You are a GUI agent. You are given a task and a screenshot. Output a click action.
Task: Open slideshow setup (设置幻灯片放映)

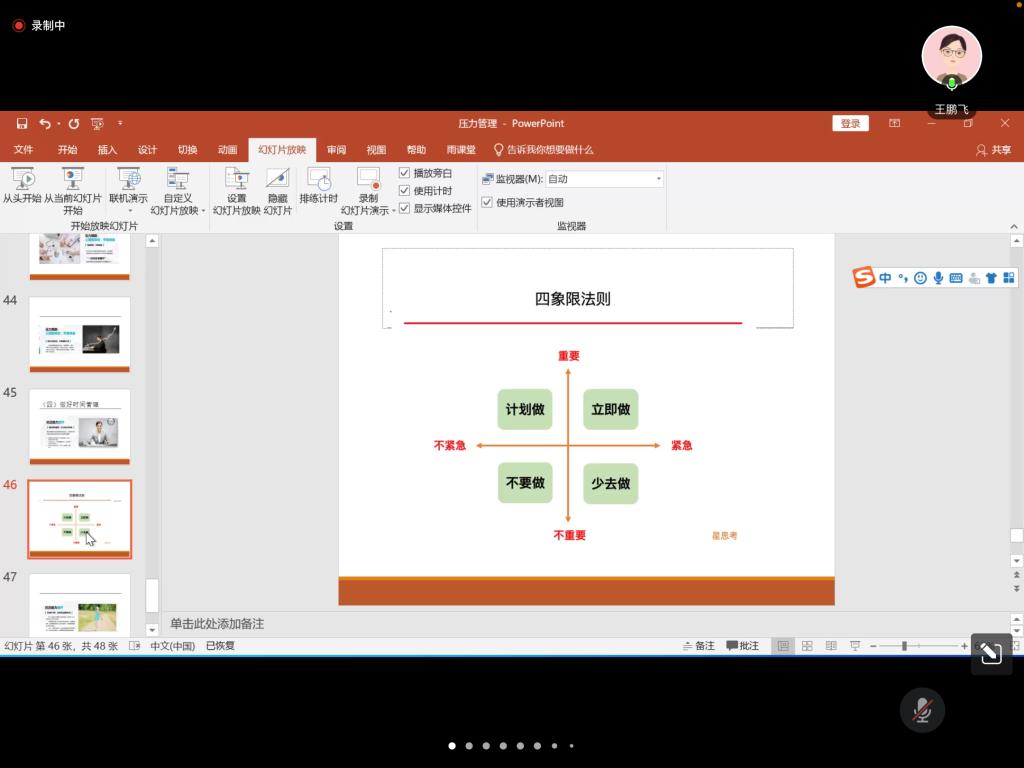236,187
